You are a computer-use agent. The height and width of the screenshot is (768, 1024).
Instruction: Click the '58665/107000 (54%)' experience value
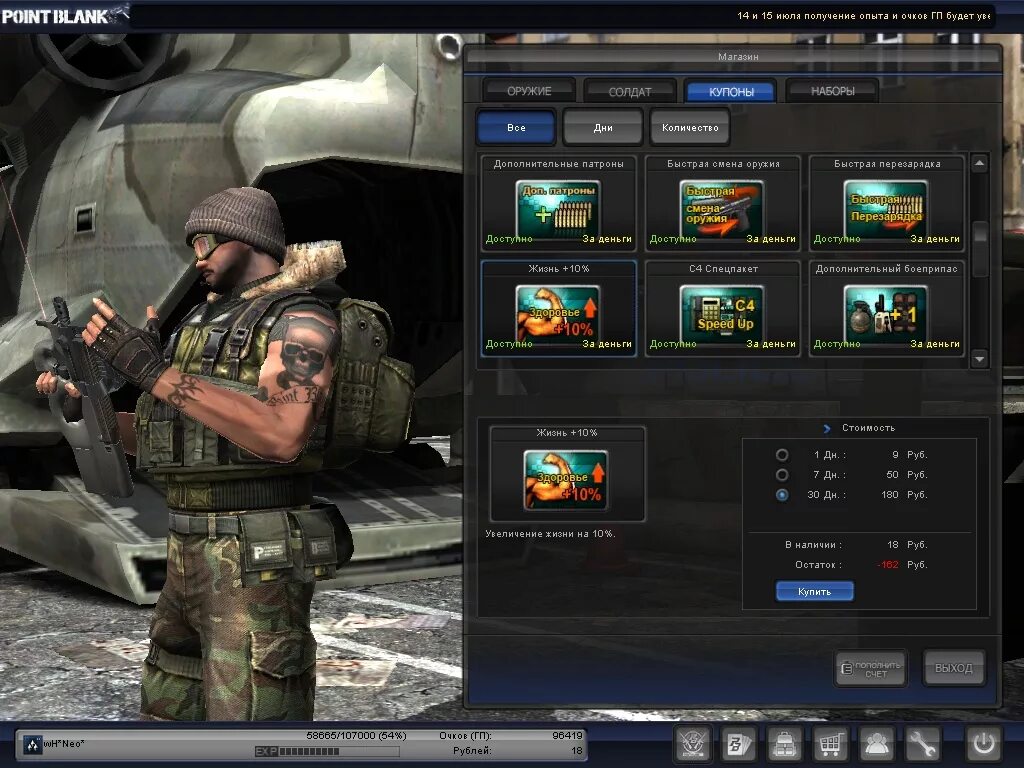(x=356, y=735)
